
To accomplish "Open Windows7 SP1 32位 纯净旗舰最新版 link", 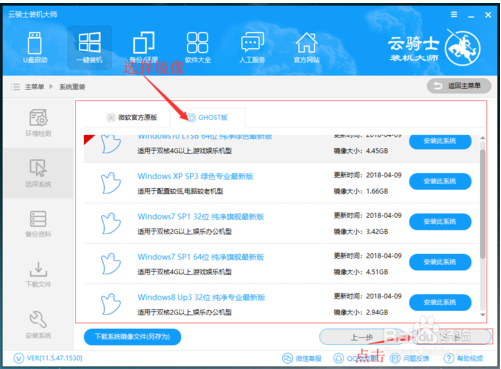I will [x=201, y=217].
